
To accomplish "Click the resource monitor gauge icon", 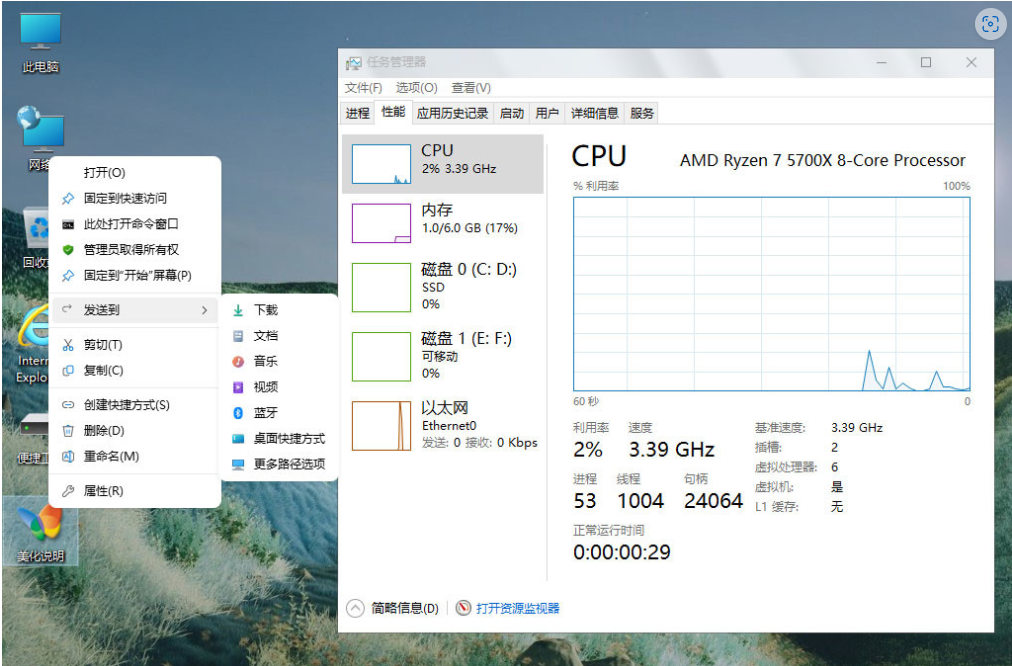I will point(463,608).
